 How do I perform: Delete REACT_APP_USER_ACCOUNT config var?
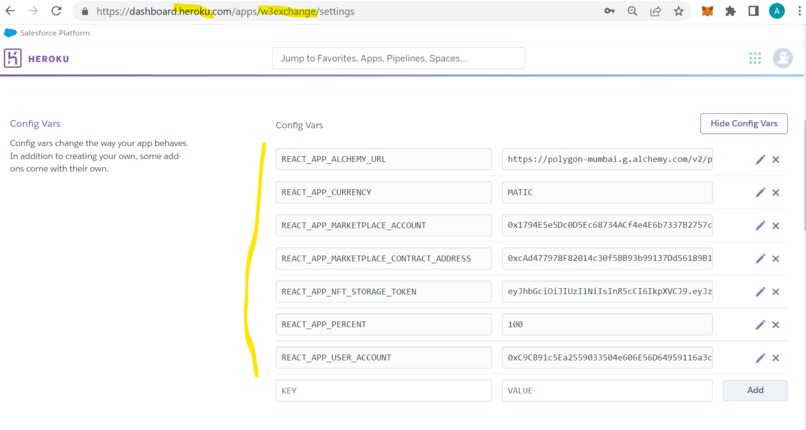[x=776, y=358]
